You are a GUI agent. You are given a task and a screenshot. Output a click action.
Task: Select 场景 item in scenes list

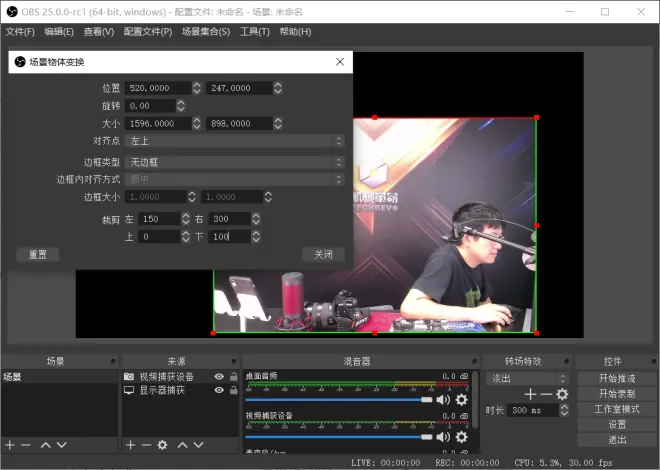59,377
